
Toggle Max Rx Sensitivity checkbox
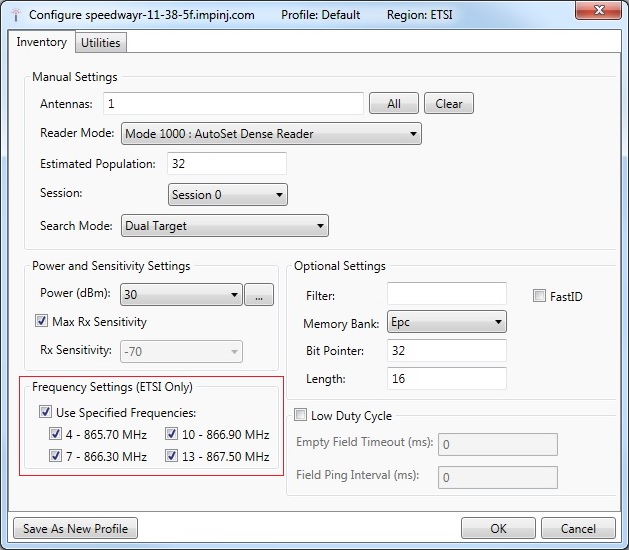(x=41, y=321)
